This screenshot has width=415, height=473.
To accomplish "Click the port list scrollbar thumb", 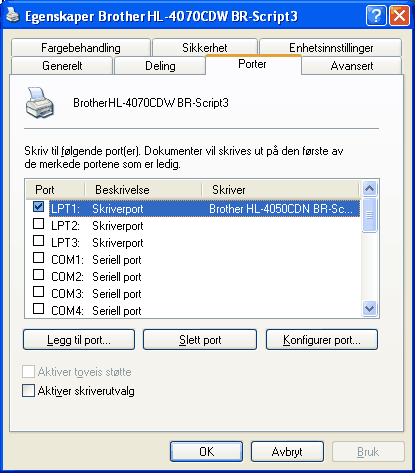I will [x=369, y=215].
